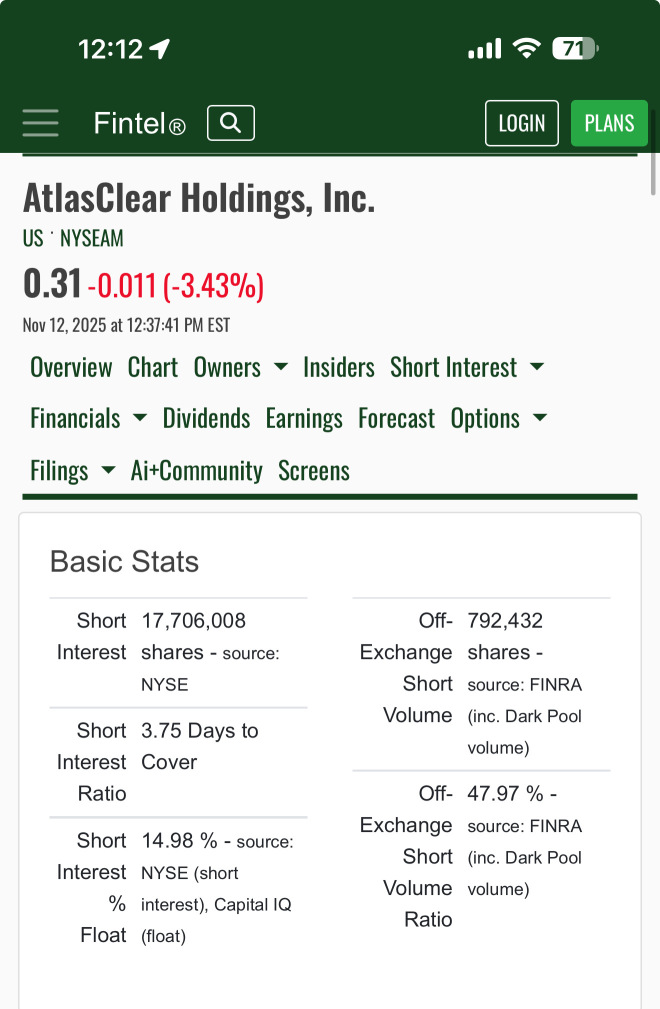The height and width of the screenshot is (1009, 660).
Task: Switch to the Chart tab
Action: (153, 367)
